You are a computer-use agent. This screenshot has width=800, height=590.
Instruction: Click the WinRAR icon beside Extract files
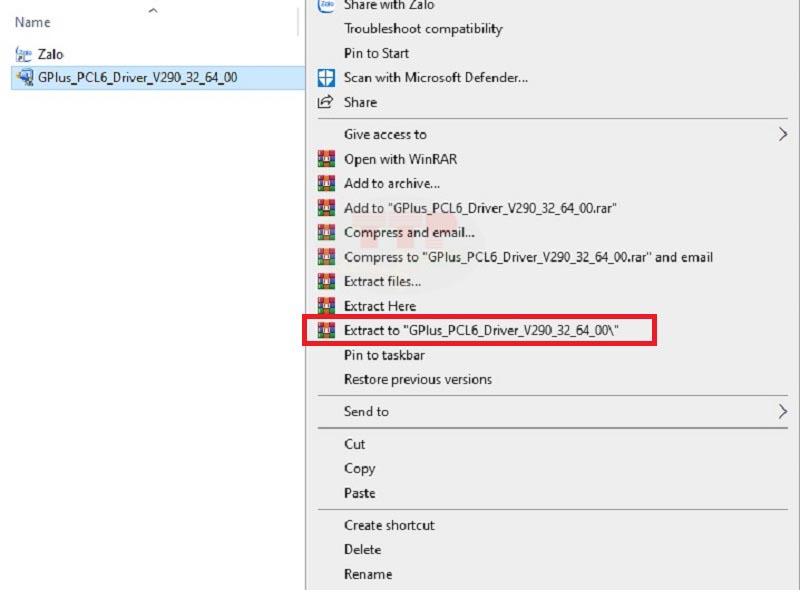325,281
